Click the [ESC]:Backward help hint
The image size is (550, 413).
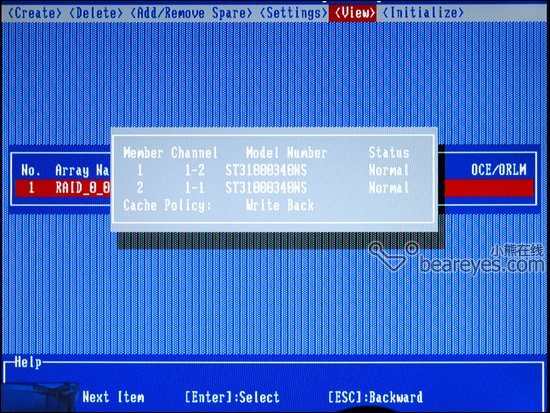[x=375, y=397]
